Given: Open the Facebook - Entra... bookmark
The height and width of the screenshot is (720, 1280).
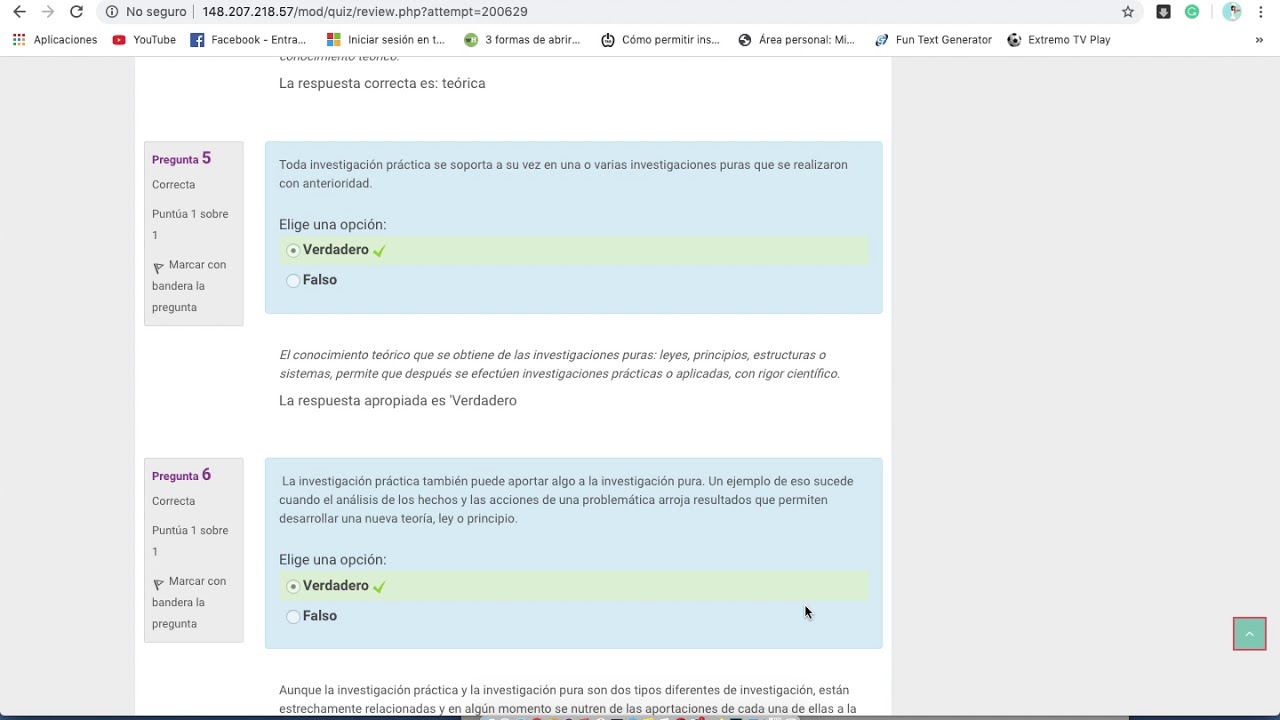Looking at the screenshot, I should 248,40.
